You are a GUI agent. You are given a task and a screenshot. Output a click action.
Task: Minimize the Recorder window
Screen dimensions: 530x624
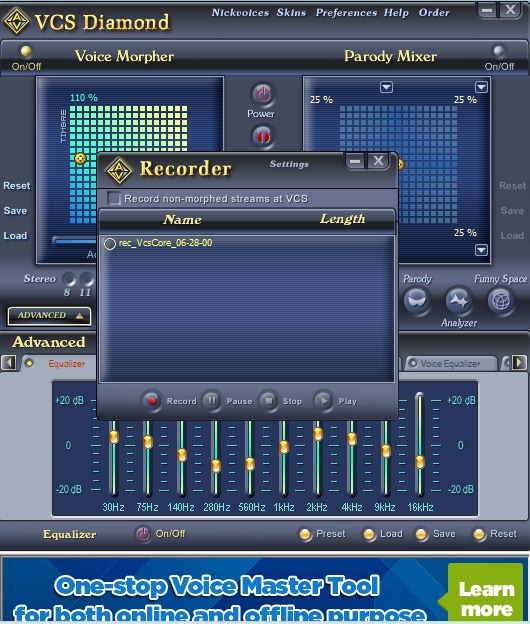pyautogui.click(x=355, y=162)
